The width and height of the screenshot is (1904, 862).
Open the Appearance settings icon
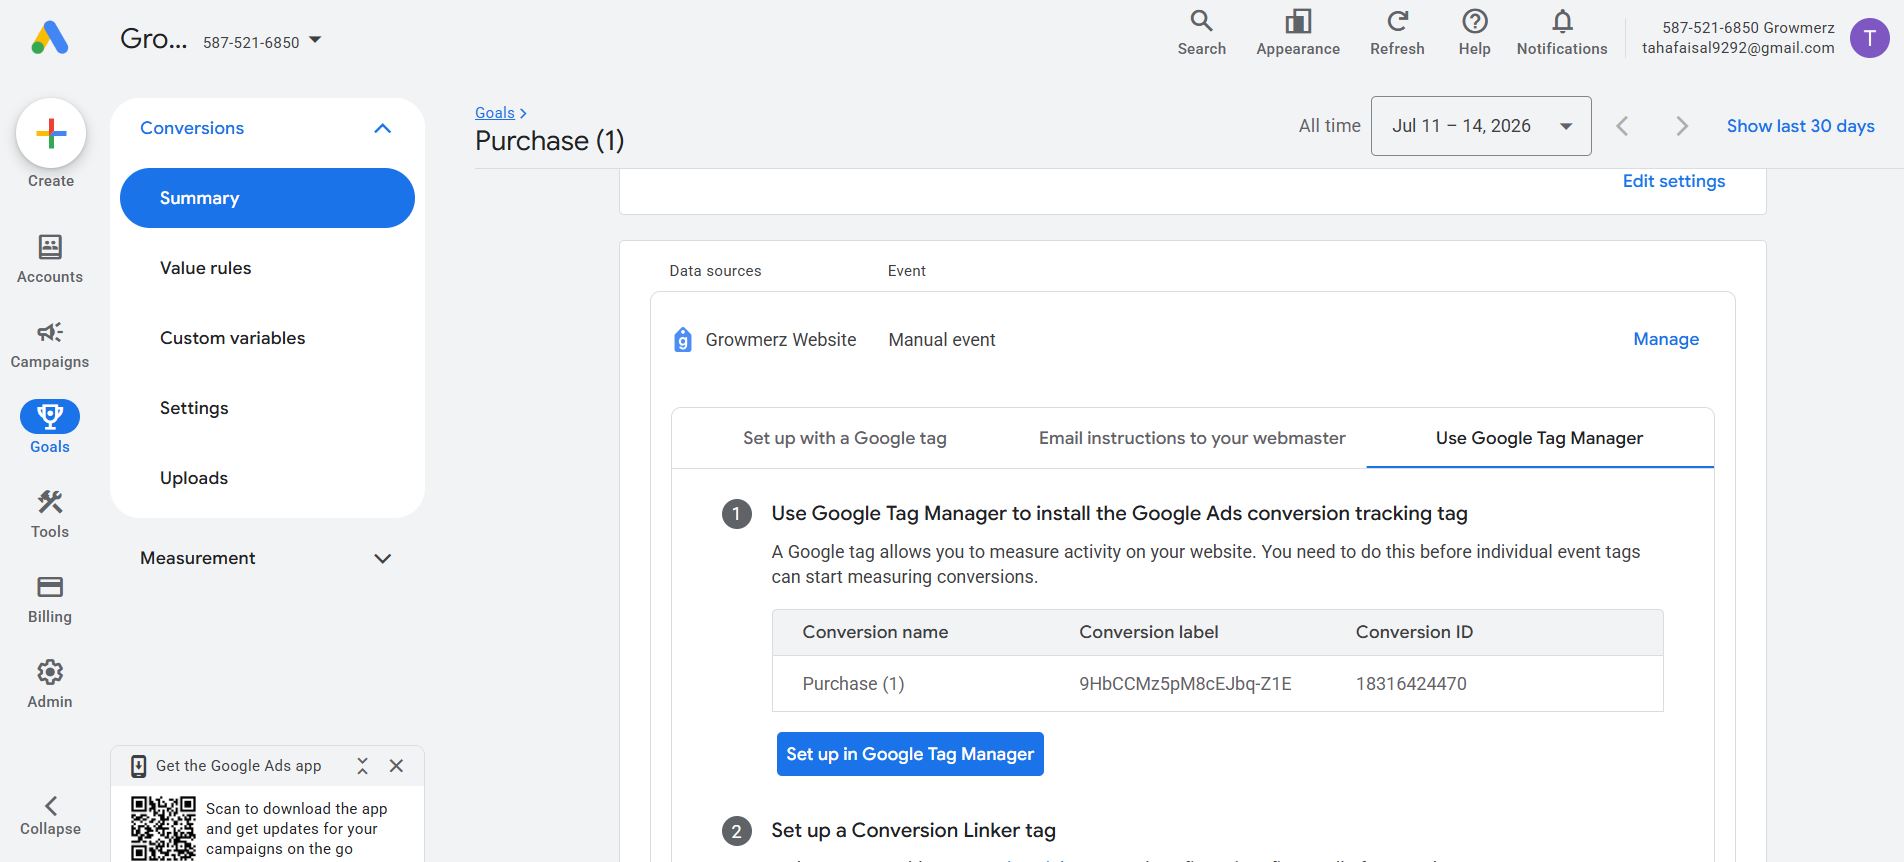point(1298,21)
